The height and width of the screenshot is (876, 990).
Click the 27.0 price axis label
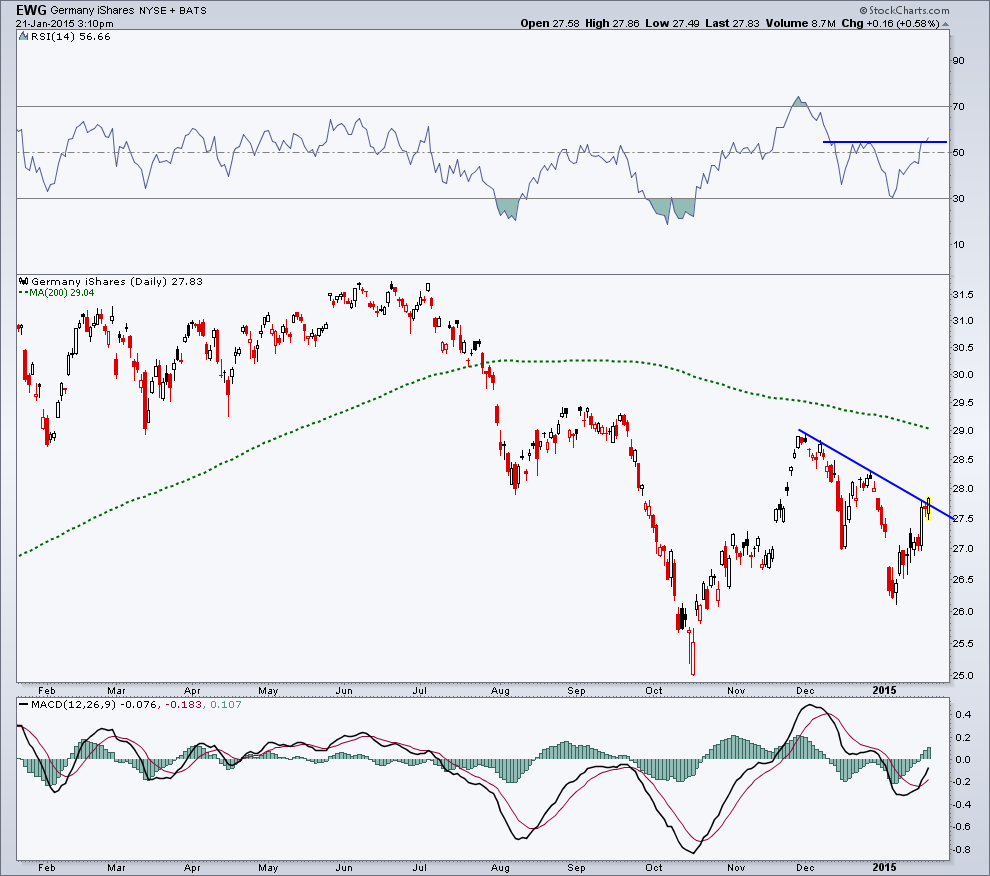963,549
